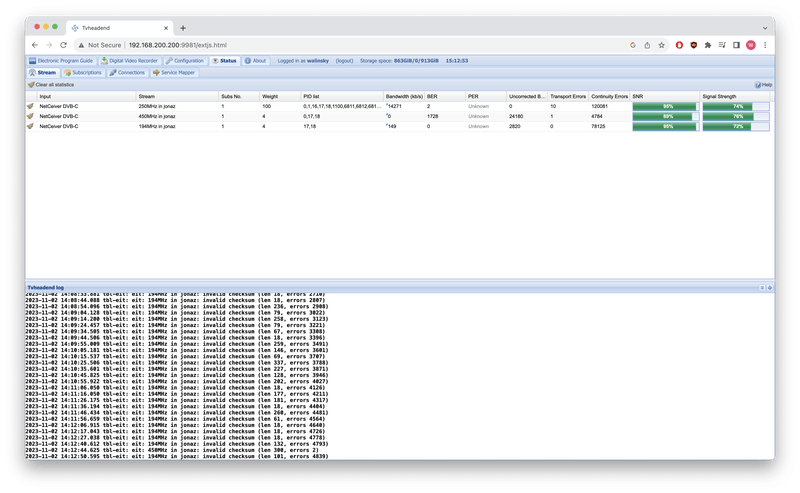Sort by Transport Errors column header
This screenshot has width=800, height=493.
tap(568, 96)
